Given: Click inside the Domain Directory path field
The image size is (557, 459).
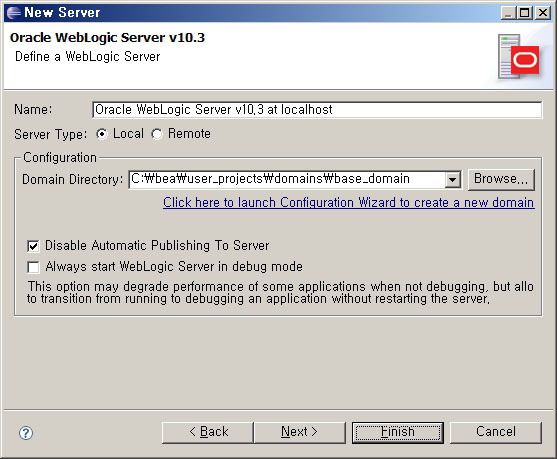Looking at the screenshot, I should tap(286, 179).
